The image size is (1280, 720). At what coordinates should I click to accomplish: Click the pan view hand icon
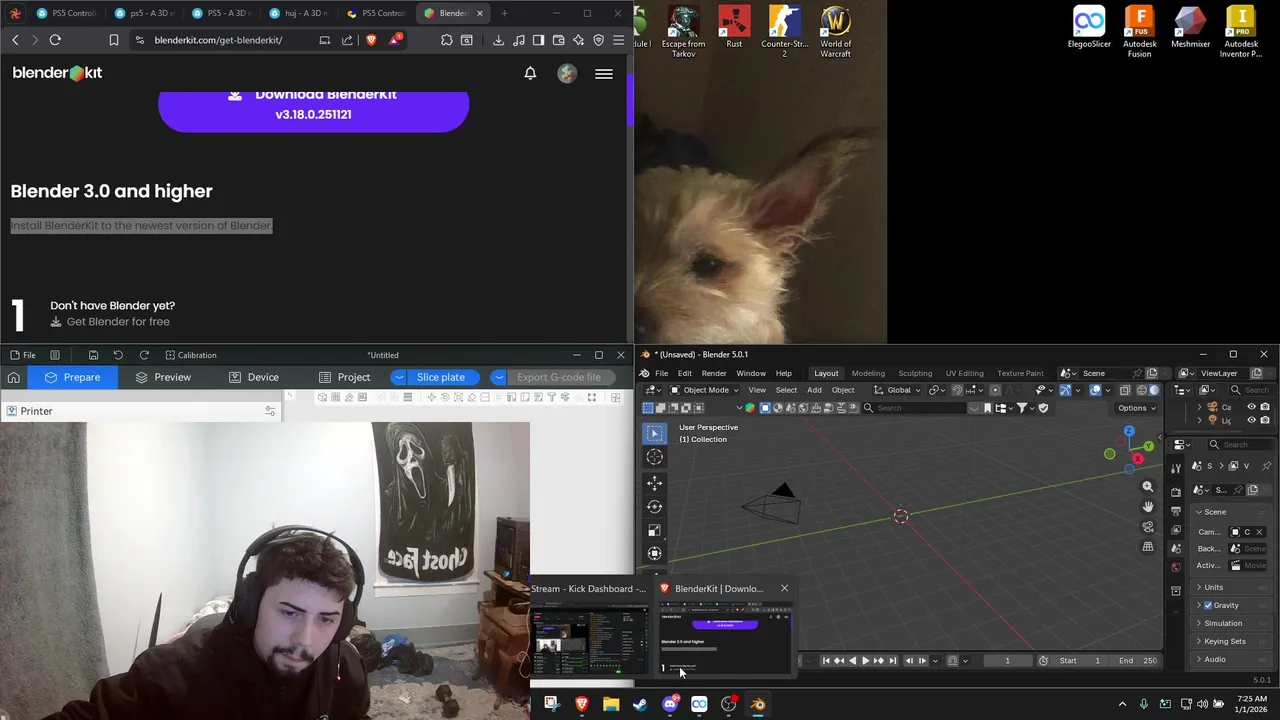tap(1148, 507)
